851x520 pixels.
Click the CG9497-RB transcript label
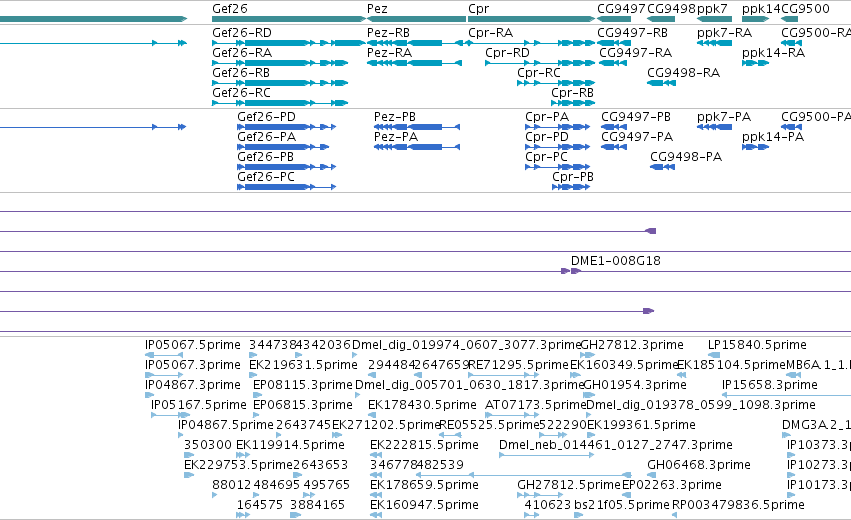[x=632, y=33]
